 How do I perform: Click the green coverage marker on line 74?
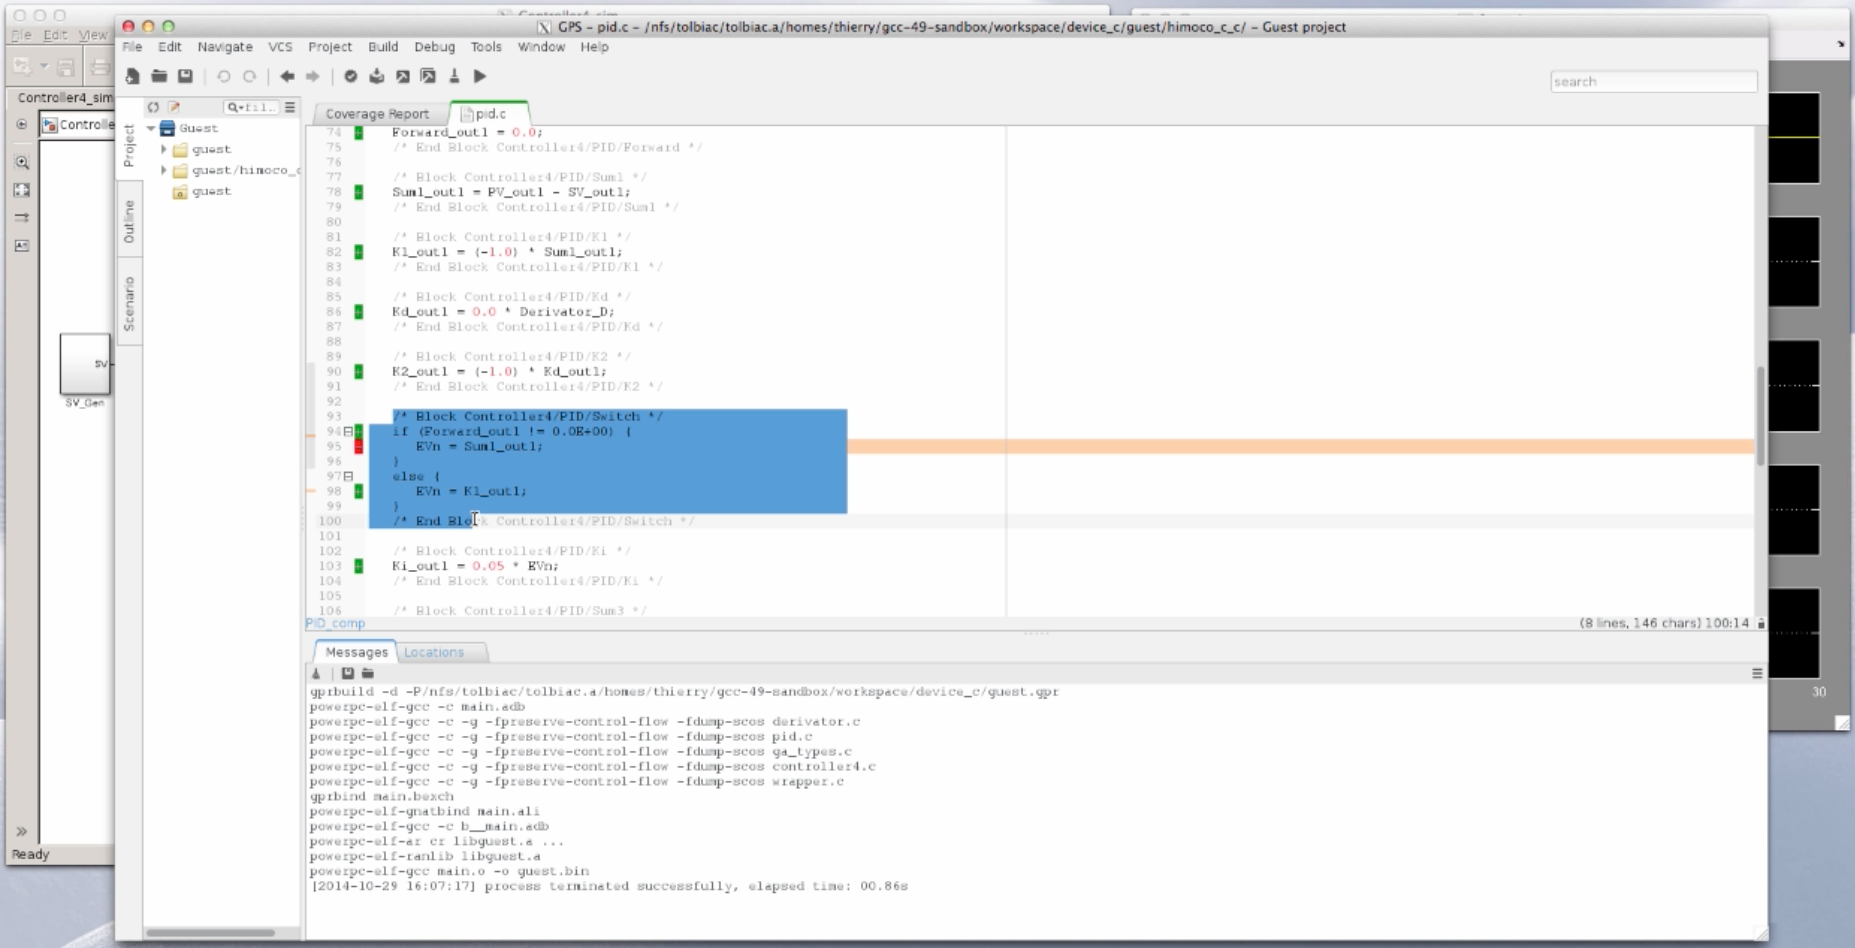point(359,133)
